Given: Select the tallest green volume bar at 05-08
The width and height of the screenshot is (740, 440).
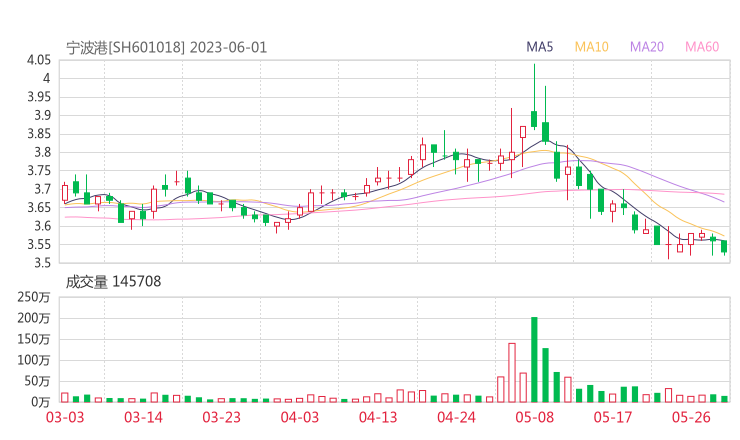Looking at the screenshot, I should coord(534,360).
